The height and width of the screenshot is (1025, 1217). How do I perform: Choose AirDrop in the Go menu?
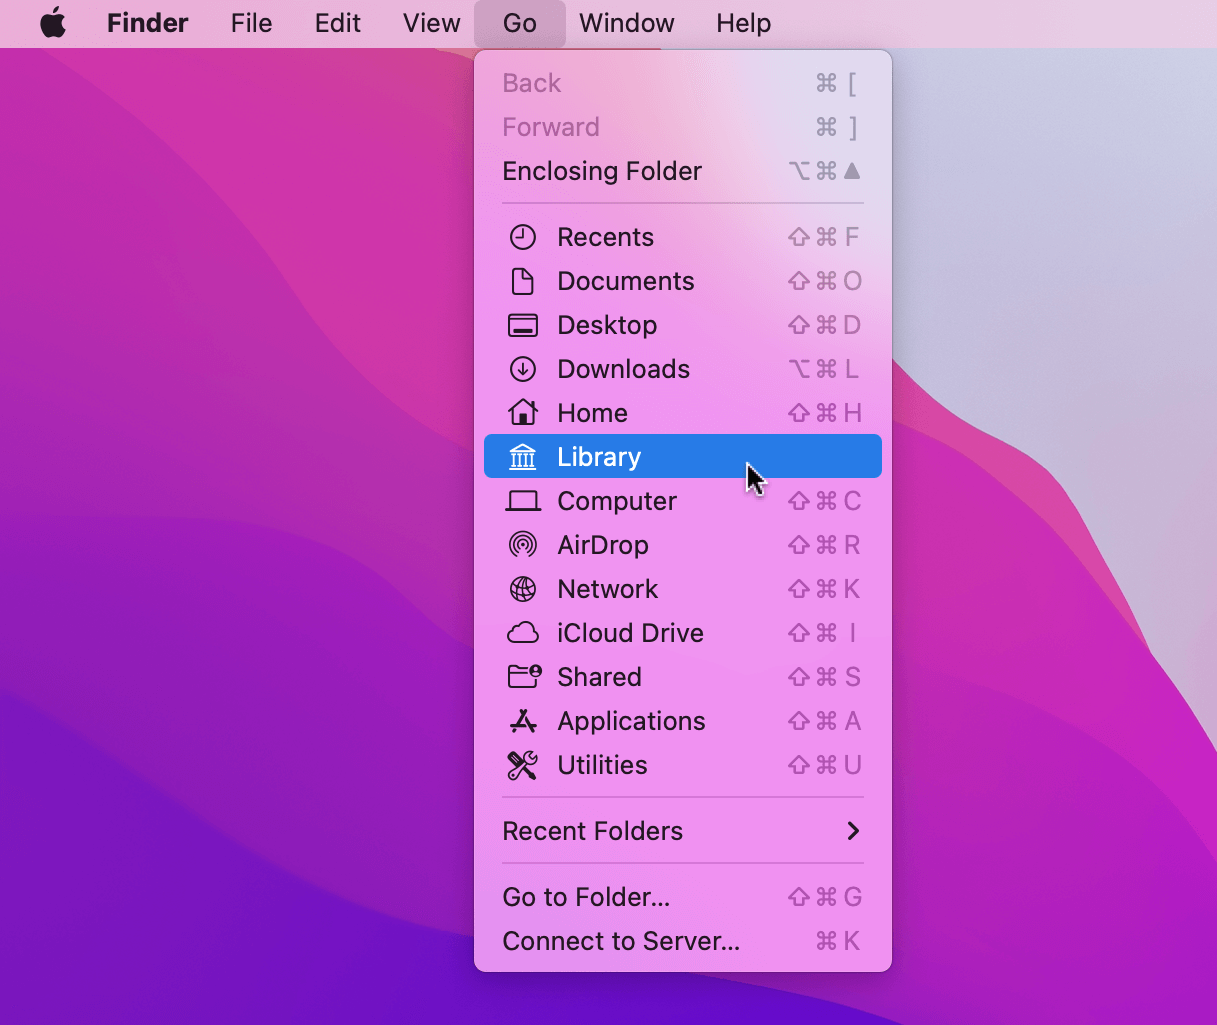click(x=683, y=545)
